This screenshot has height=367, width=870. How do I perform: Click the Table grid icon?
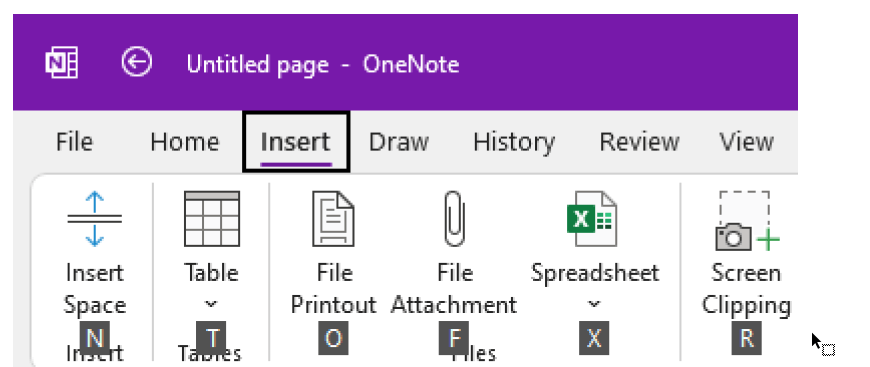(x=211, y=219)
